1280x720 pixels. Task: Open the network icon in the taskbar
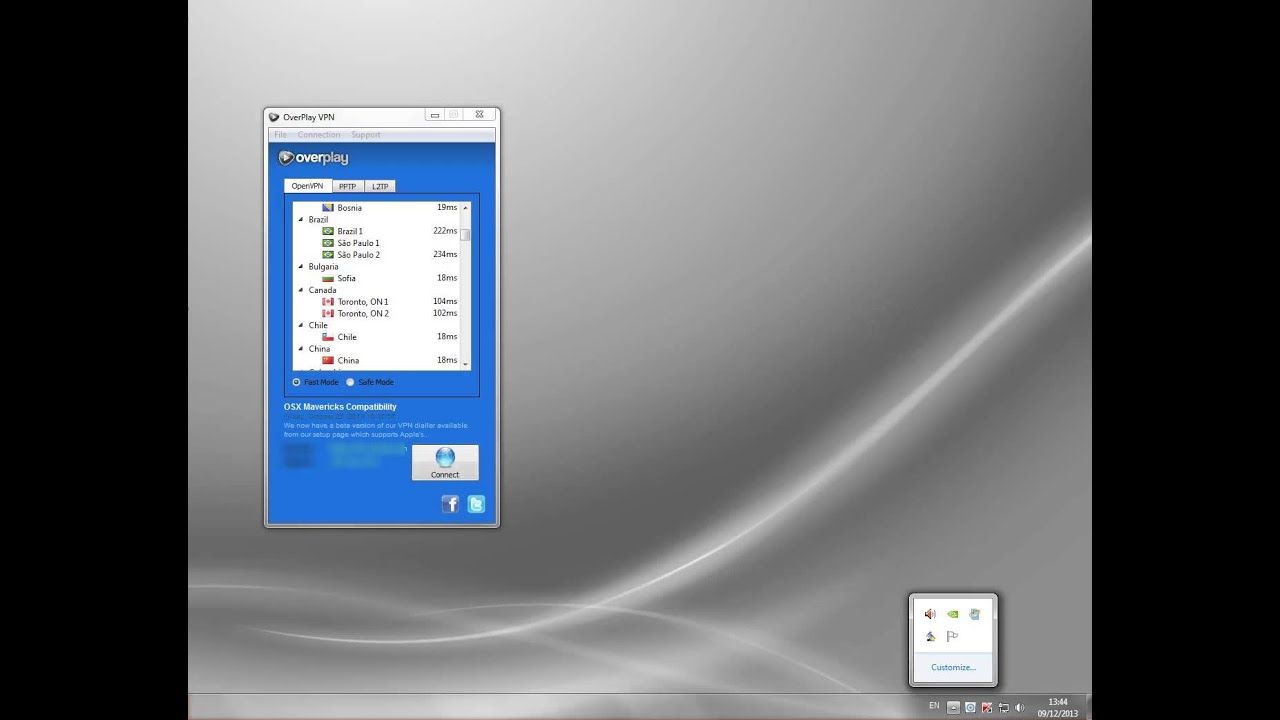pyautogui.click(x=1003, y=707)
